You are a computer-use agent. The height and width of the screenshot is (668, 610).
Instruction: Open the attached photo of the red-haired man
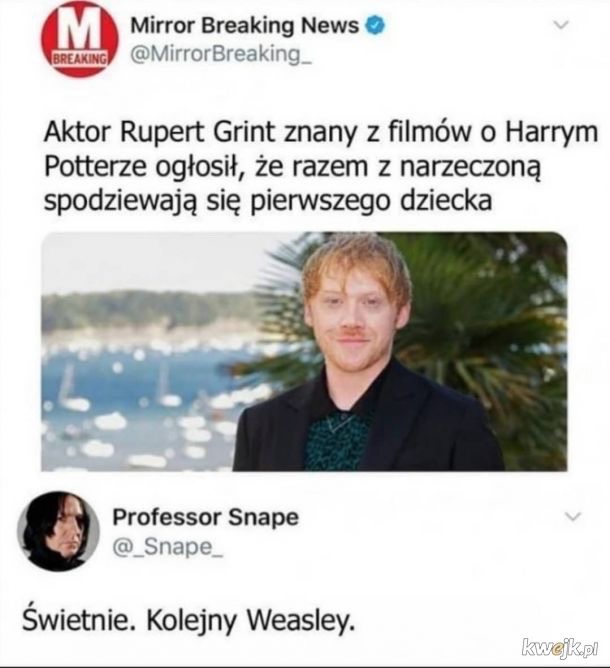pos(304,351)
